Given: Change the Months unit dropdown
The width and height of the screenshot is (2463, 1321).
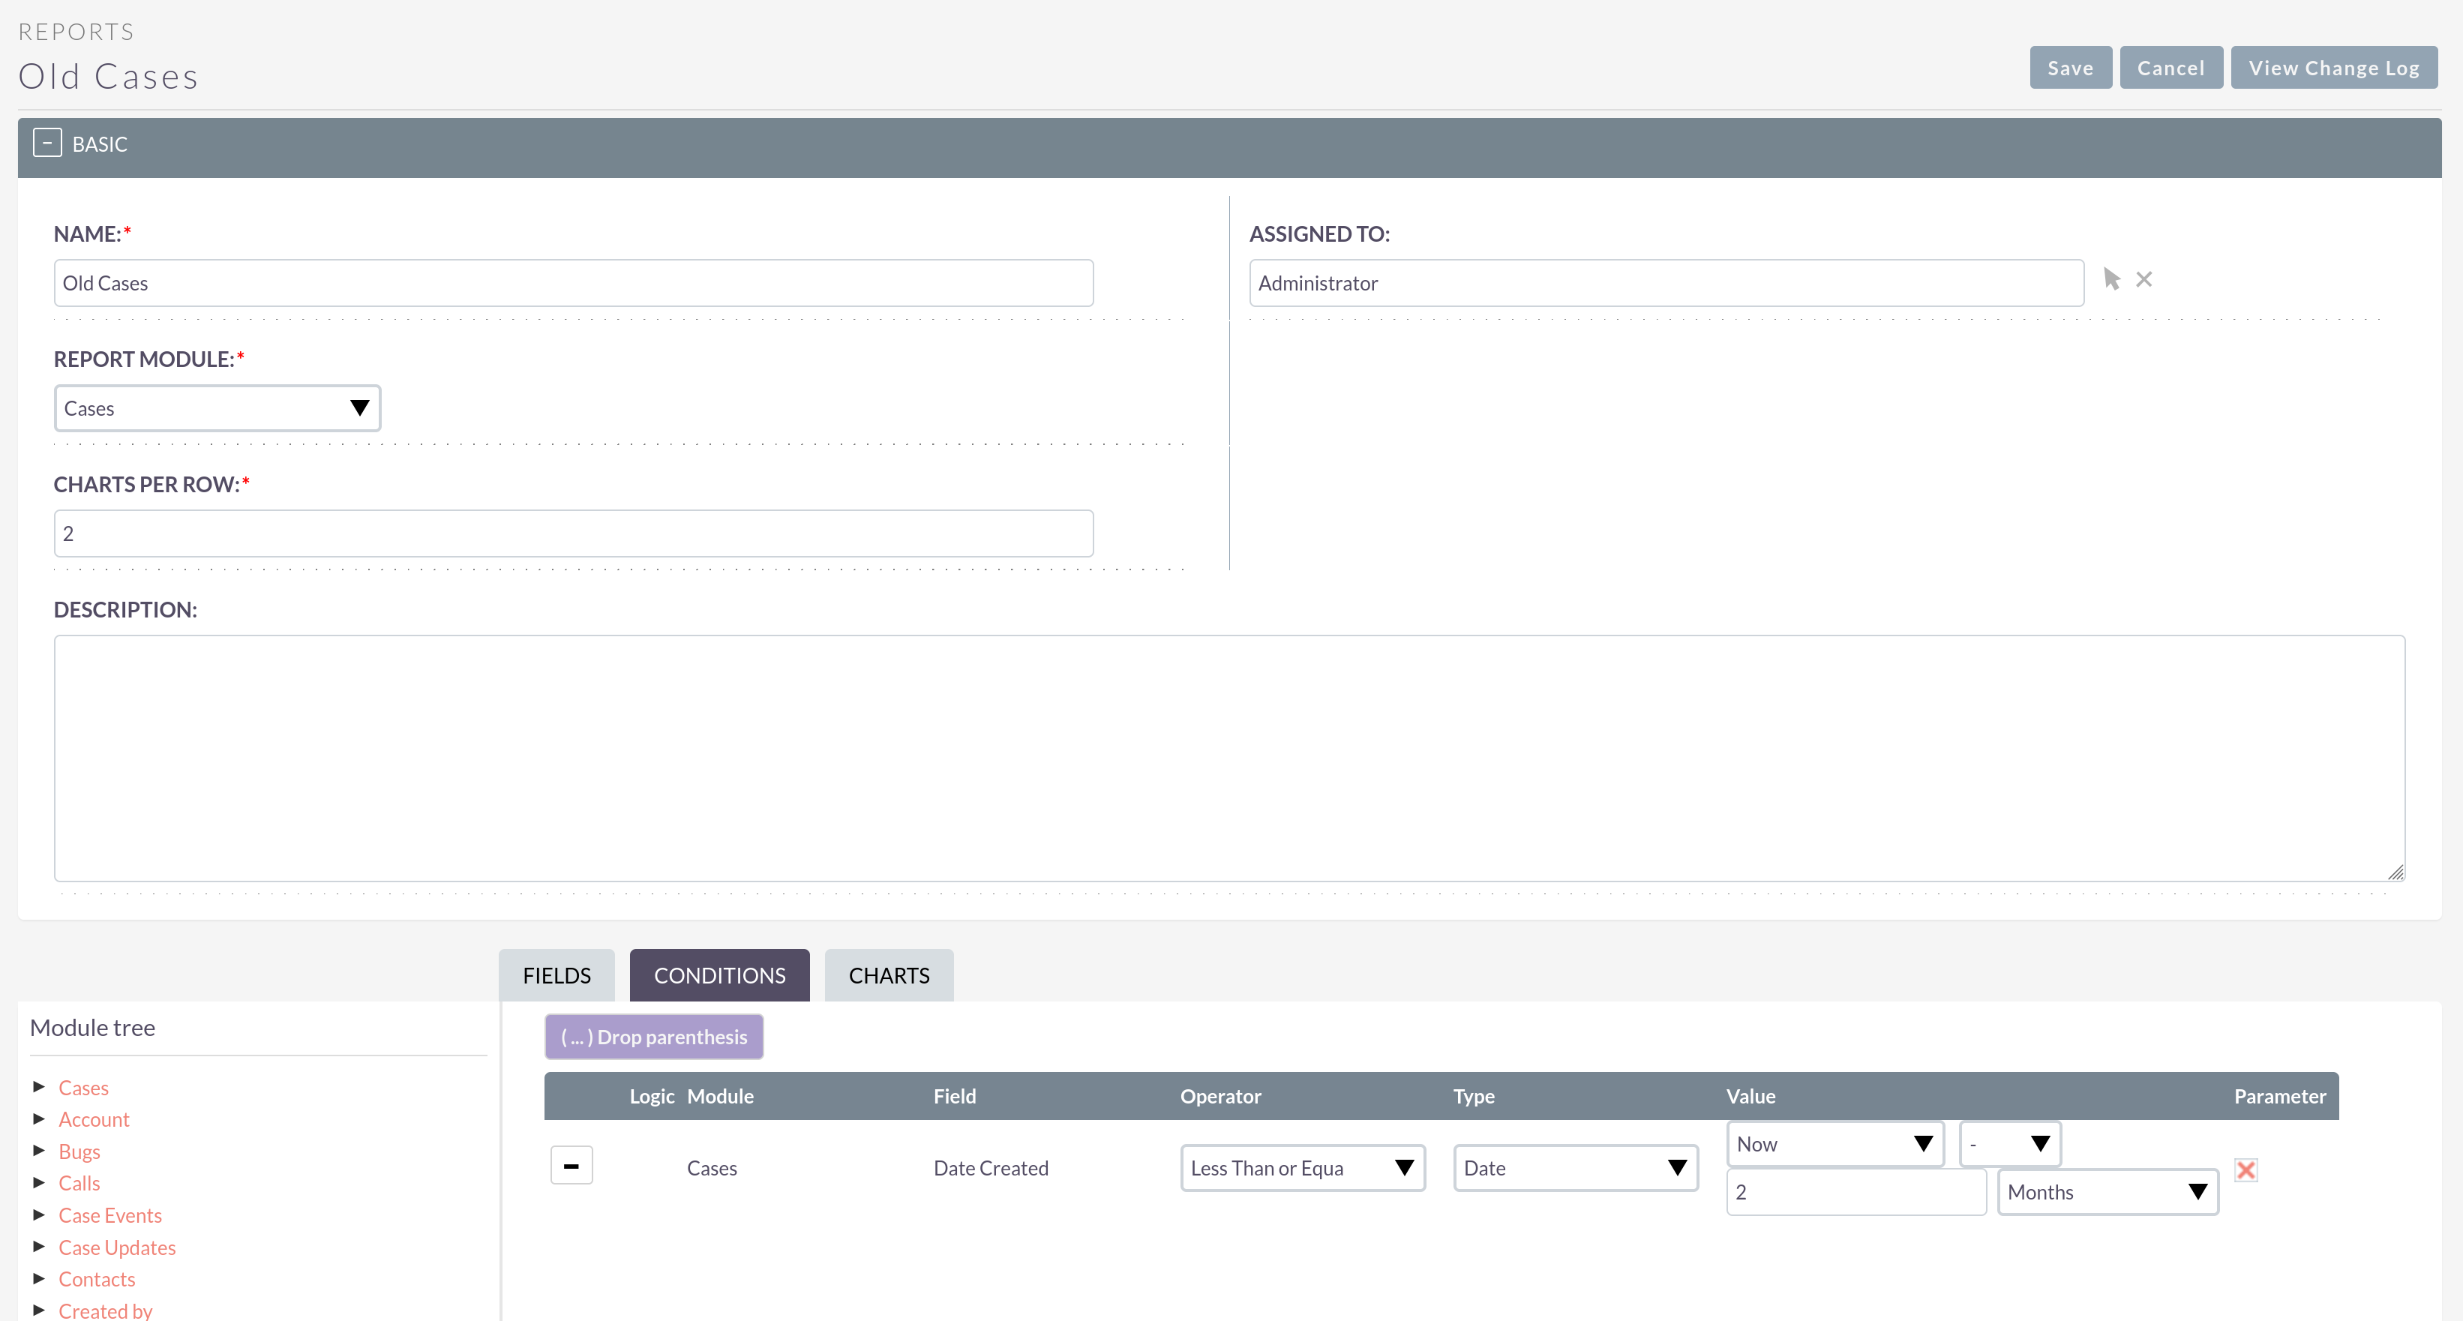Looking at the screenshot, I should (2107, 1192).
